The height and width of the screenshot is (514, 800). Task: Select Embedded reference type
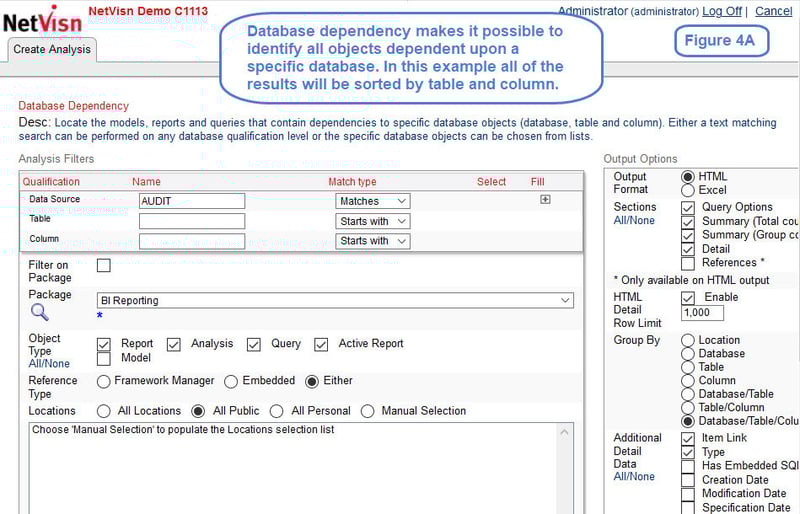(231, 381)
